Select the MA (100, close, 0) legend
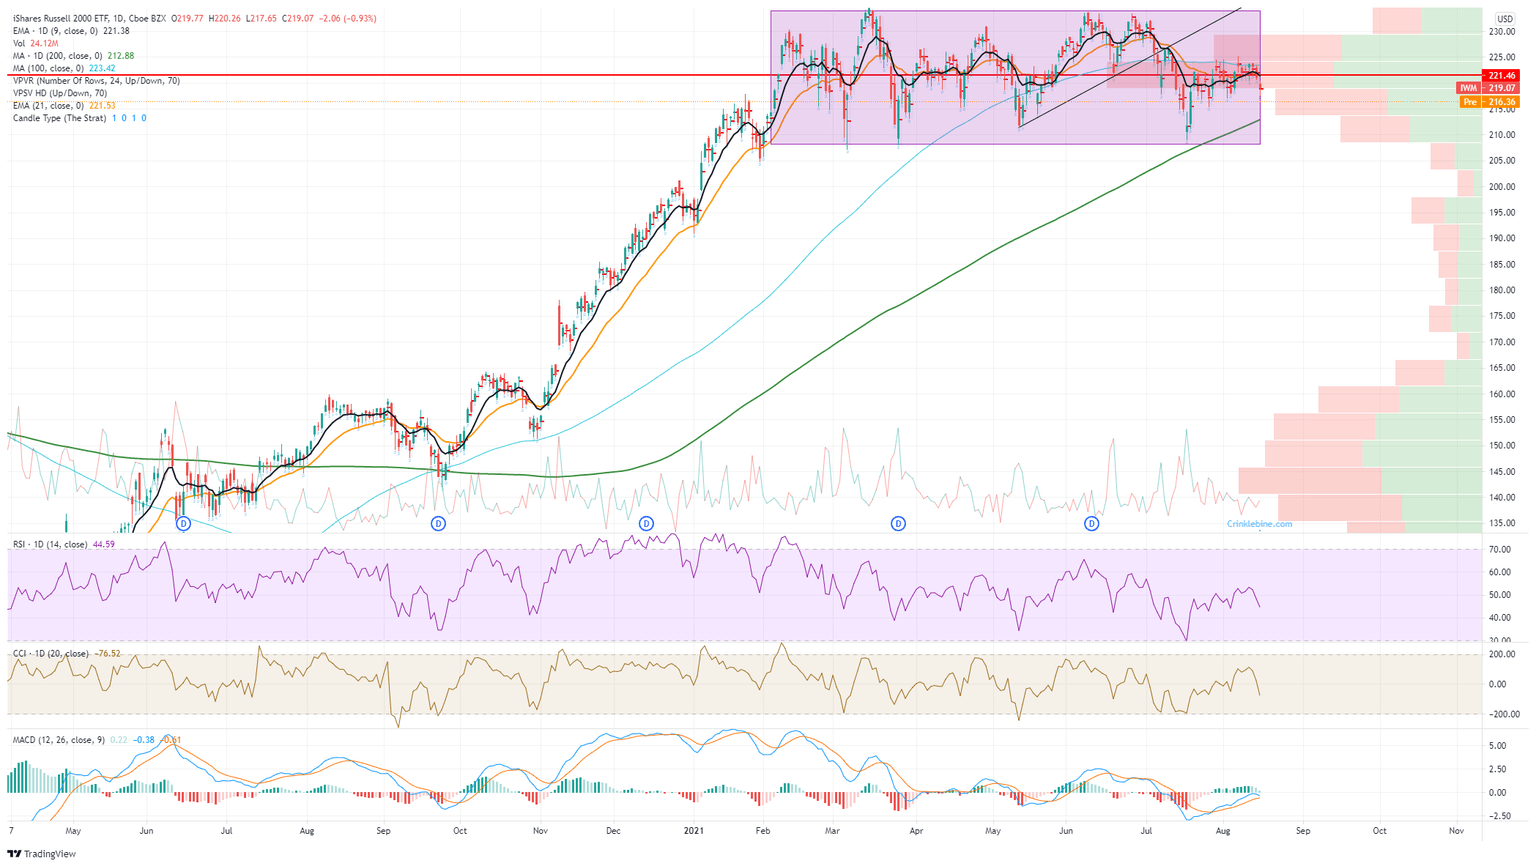This screenshot has height=867, width=1536. click(x=64, y=68)
